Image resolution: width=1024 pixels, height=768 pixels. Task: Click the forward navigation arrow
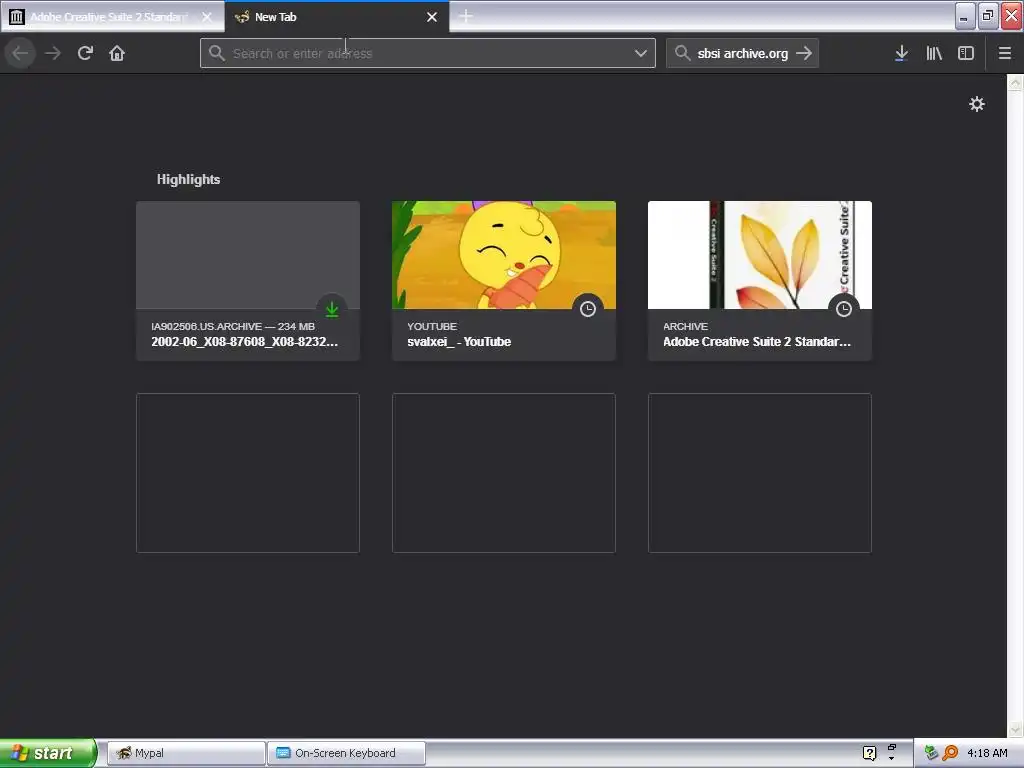pyautogui.click(x=53, y=53)
